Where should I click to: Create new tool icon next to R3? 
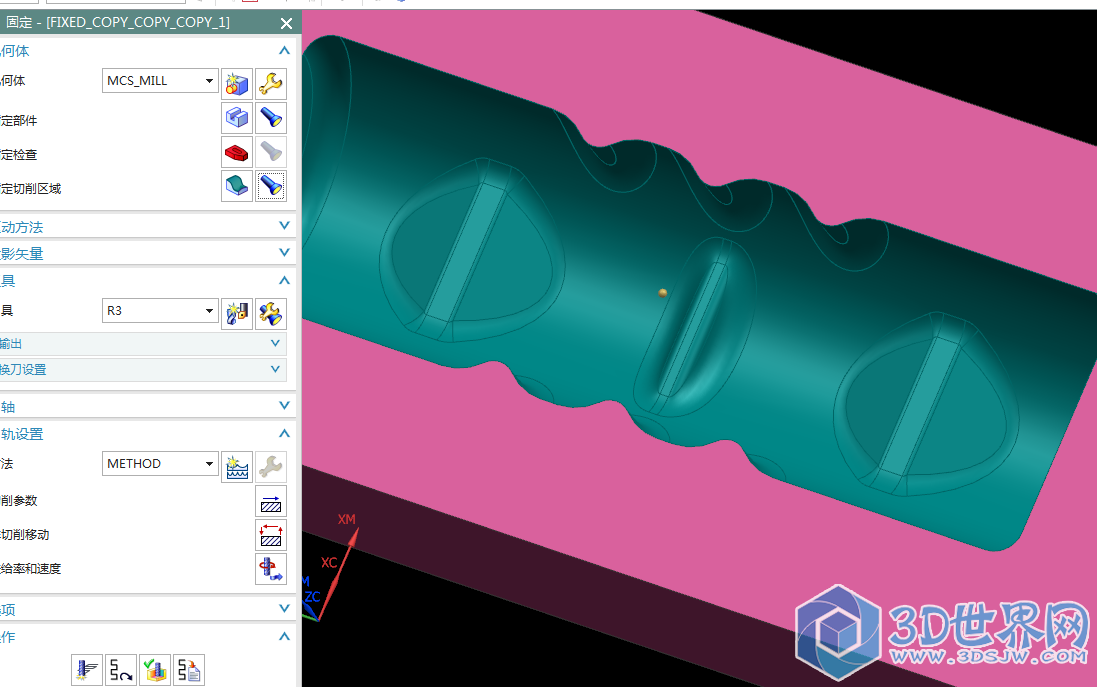[237, 313]
